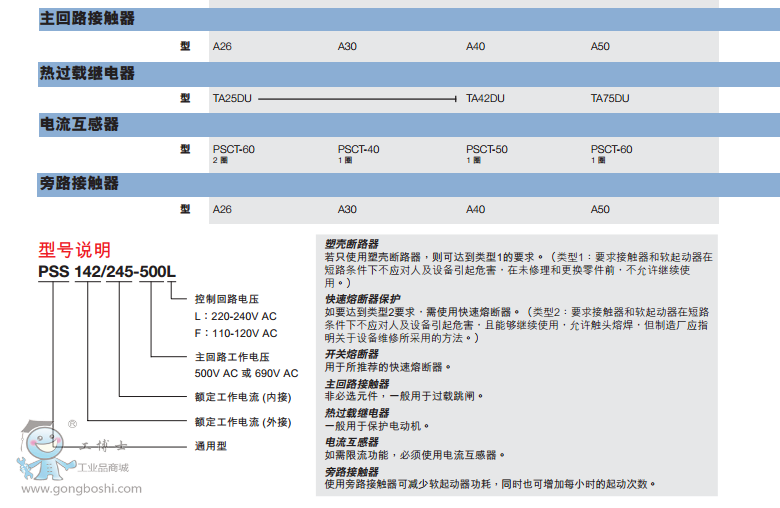This screenshot has width=780, height=508.
Task: Click the 塑壳断路器 heading in description panel
Action: 352,243
